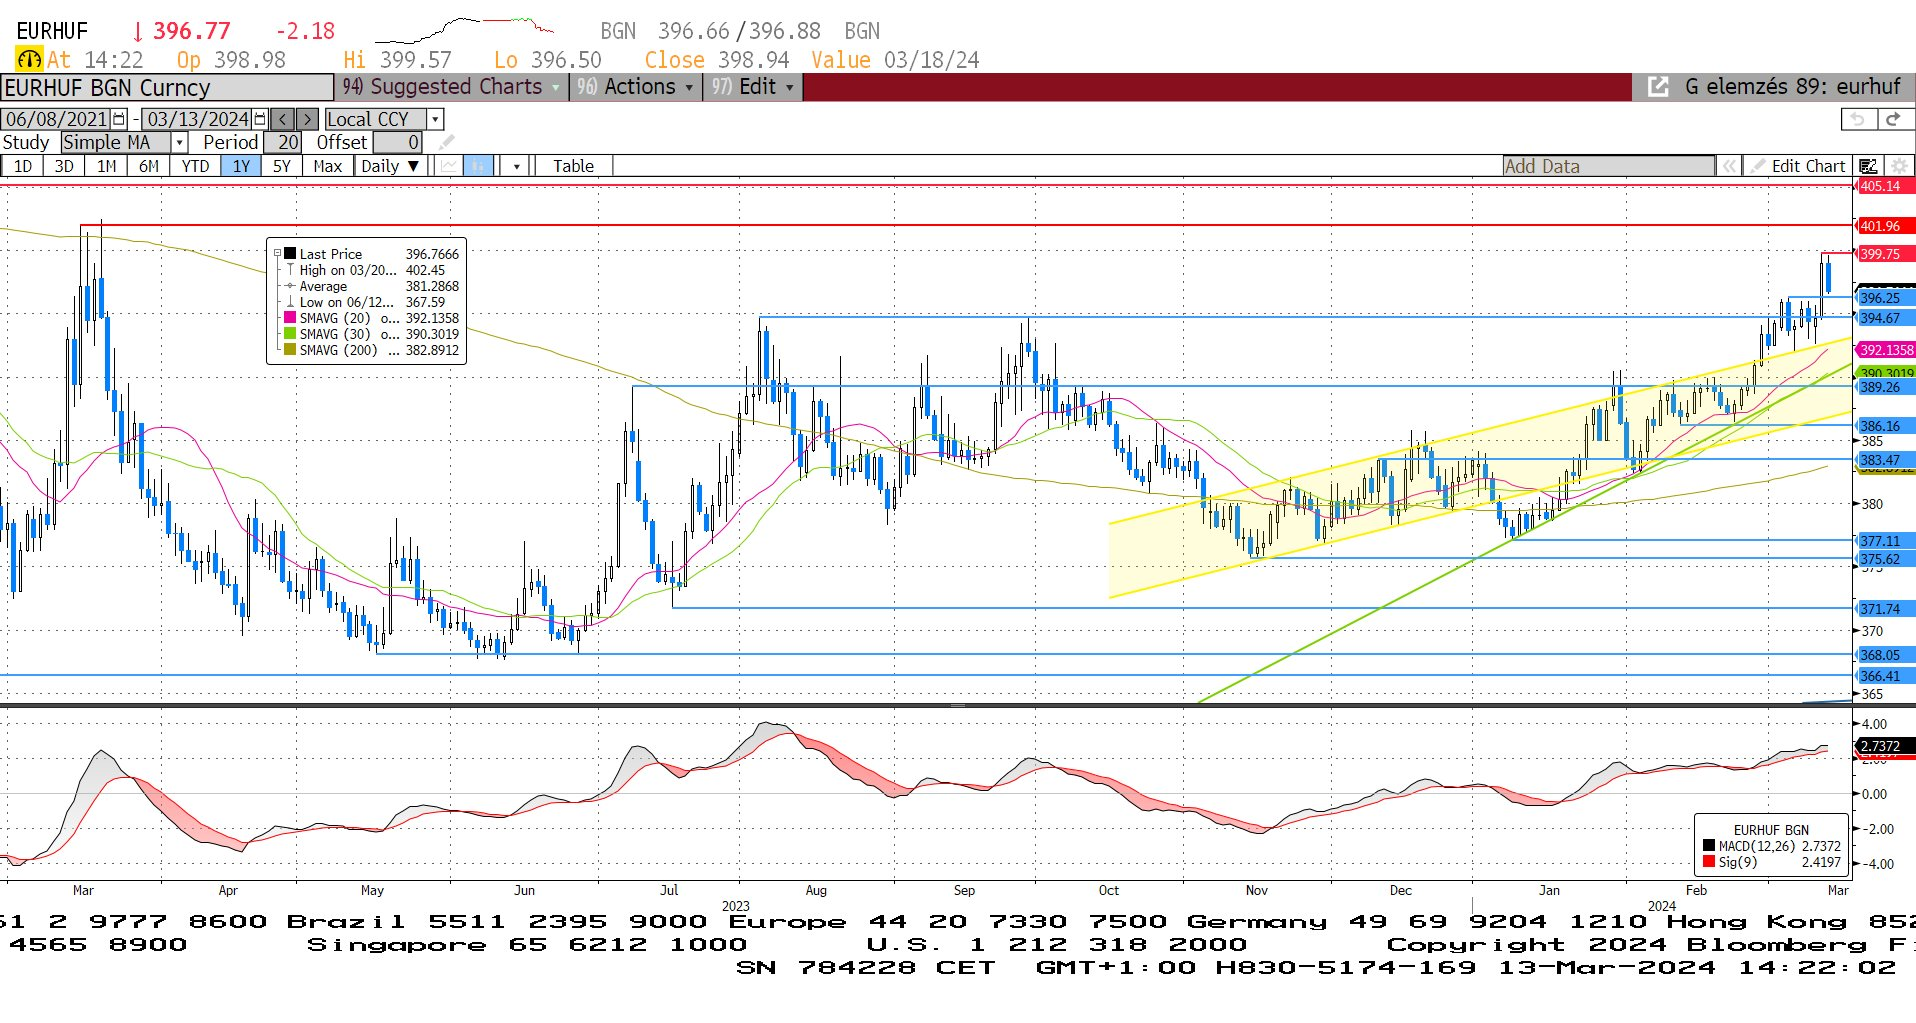
Task: Click the MACD 2.7372 value label
Action: pos(1884,746)
